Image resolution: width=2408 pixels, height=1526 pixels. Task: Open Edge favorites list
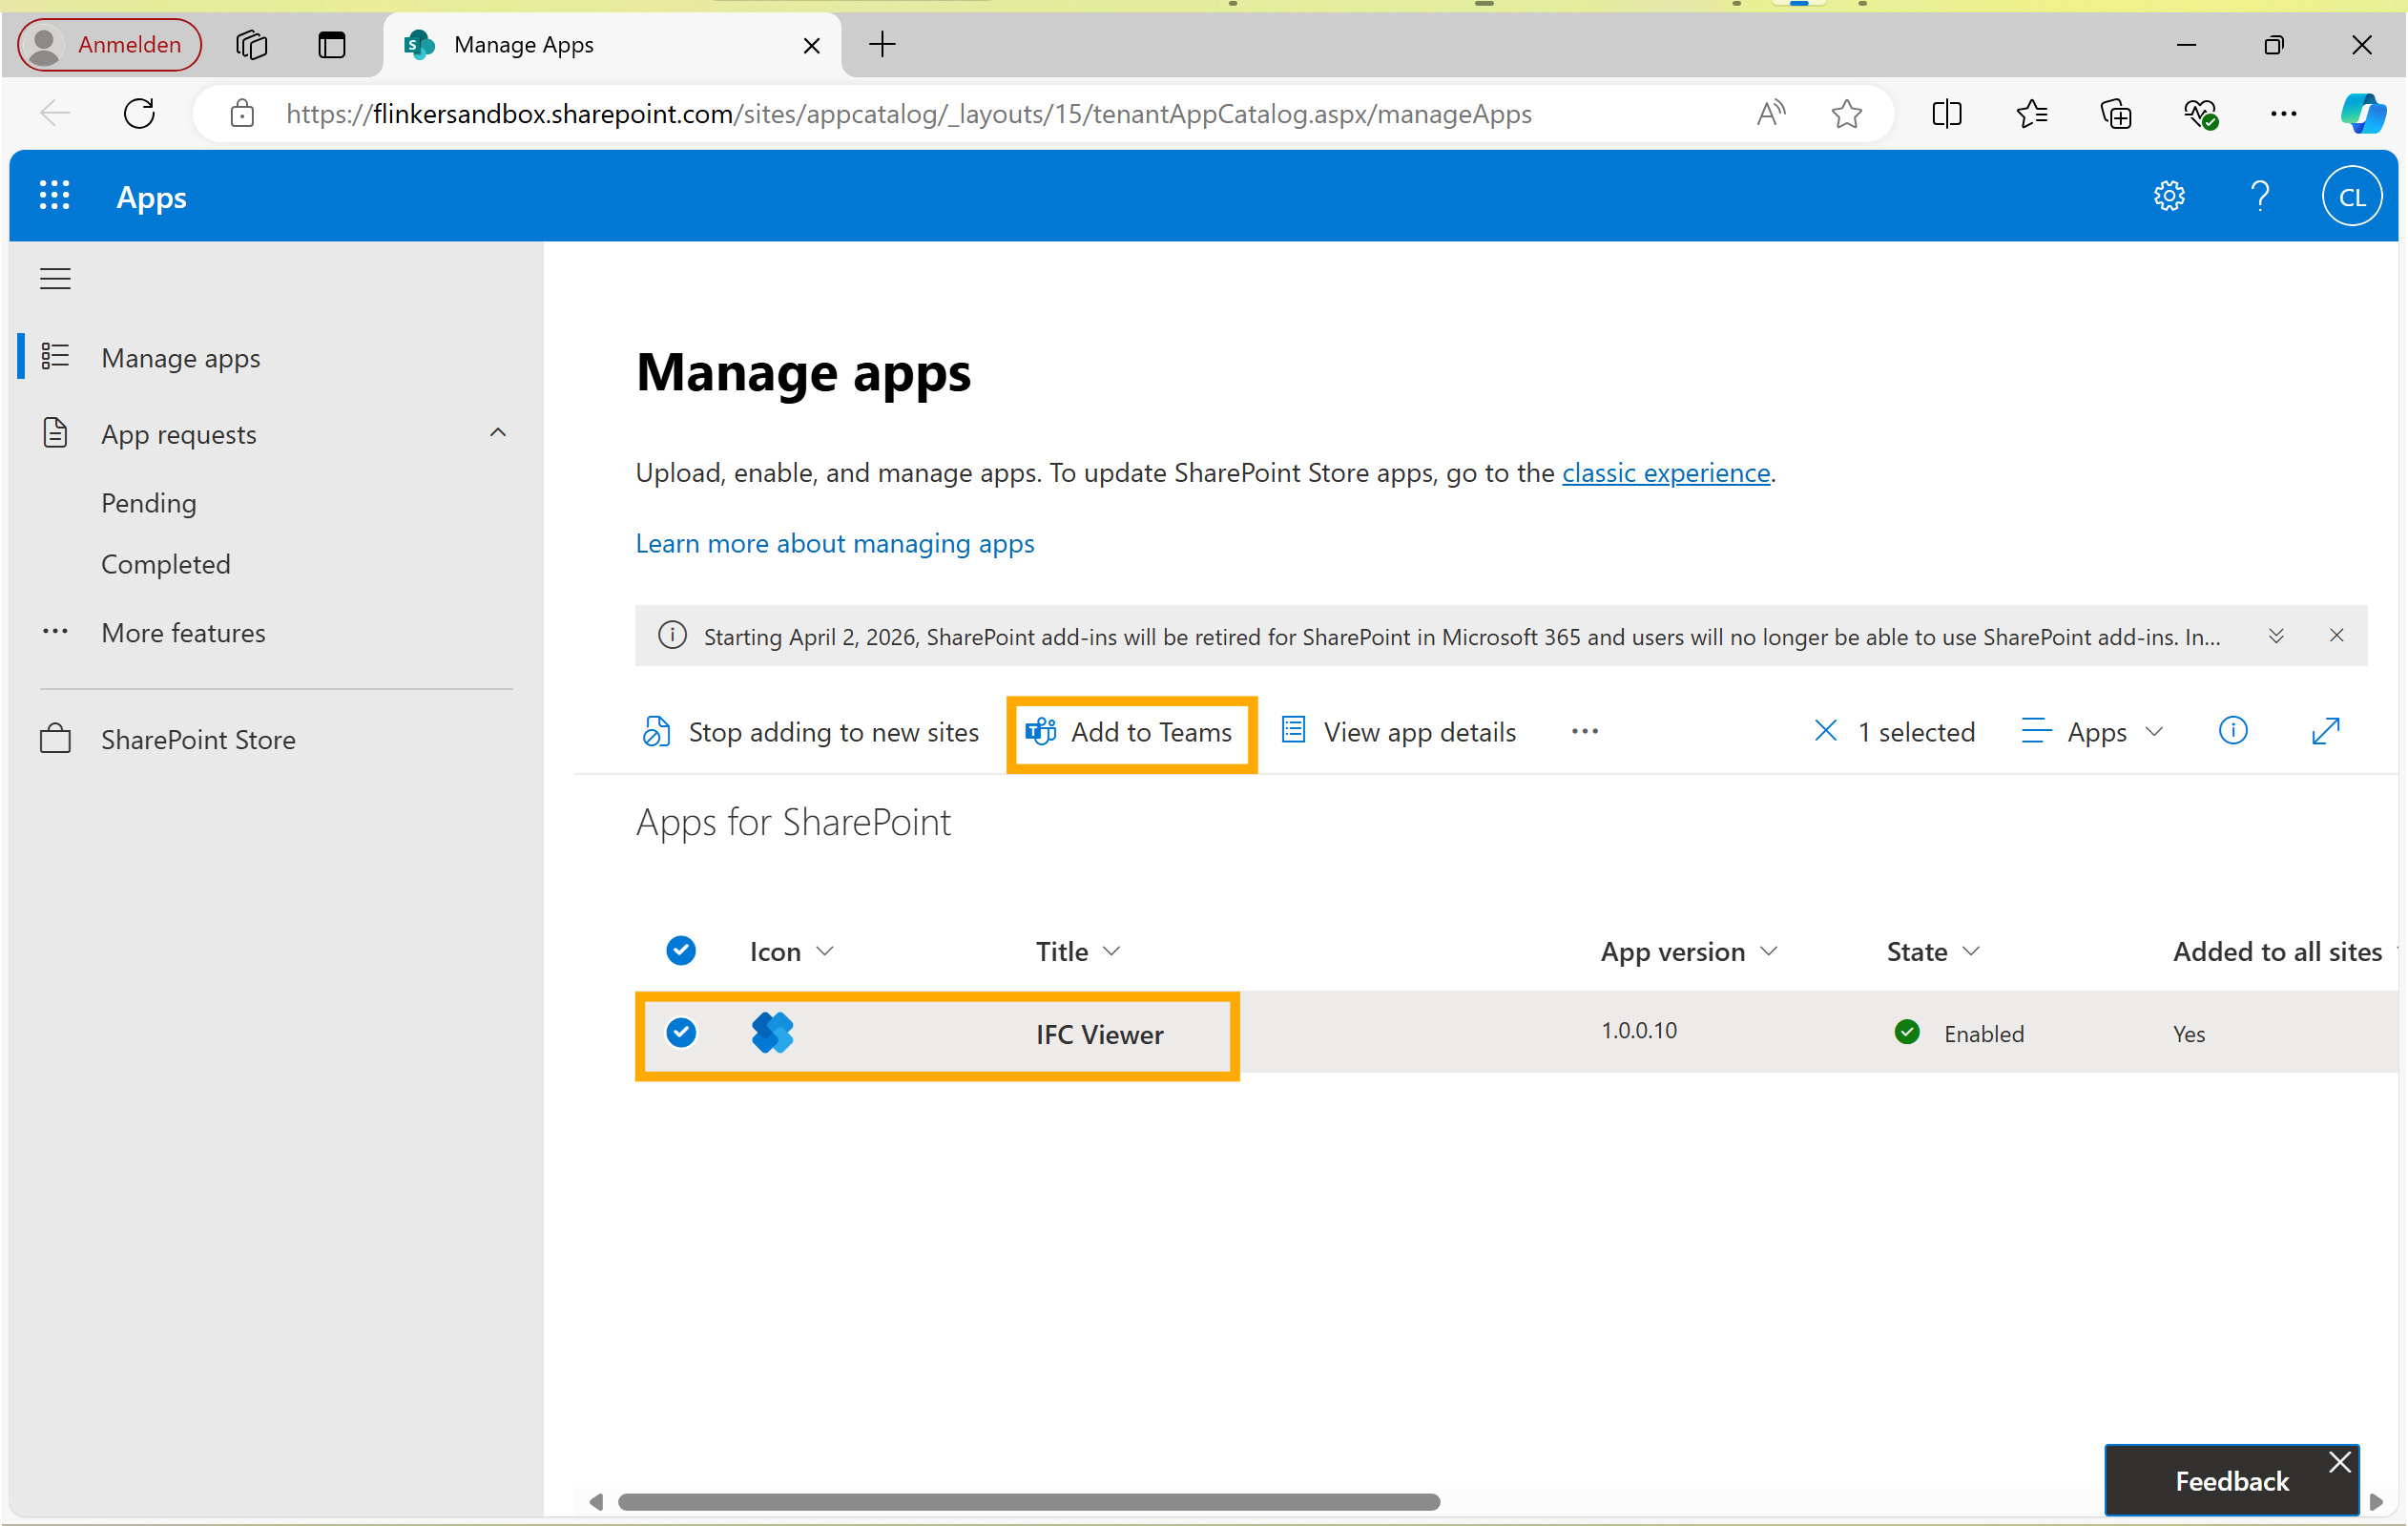pos(2031,114)
